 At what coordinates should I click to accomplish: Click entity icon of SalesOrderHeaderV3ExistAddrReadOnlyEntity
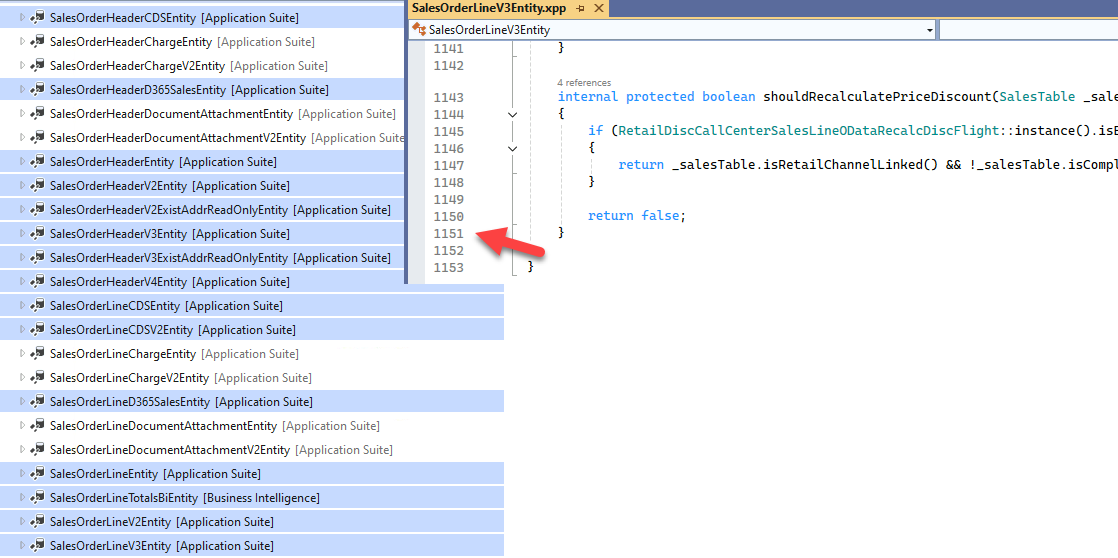pos(38,257)
